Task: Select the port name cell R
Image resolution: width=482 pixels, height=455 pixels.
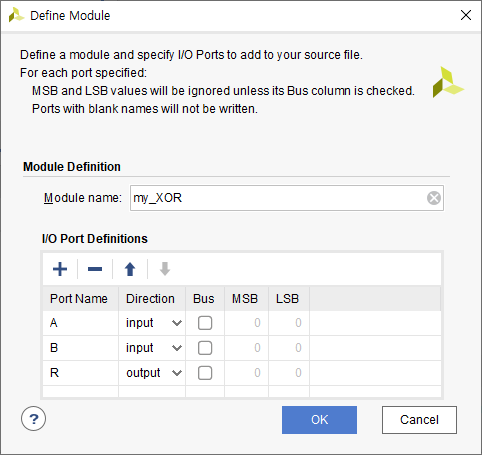Action: 80,373
